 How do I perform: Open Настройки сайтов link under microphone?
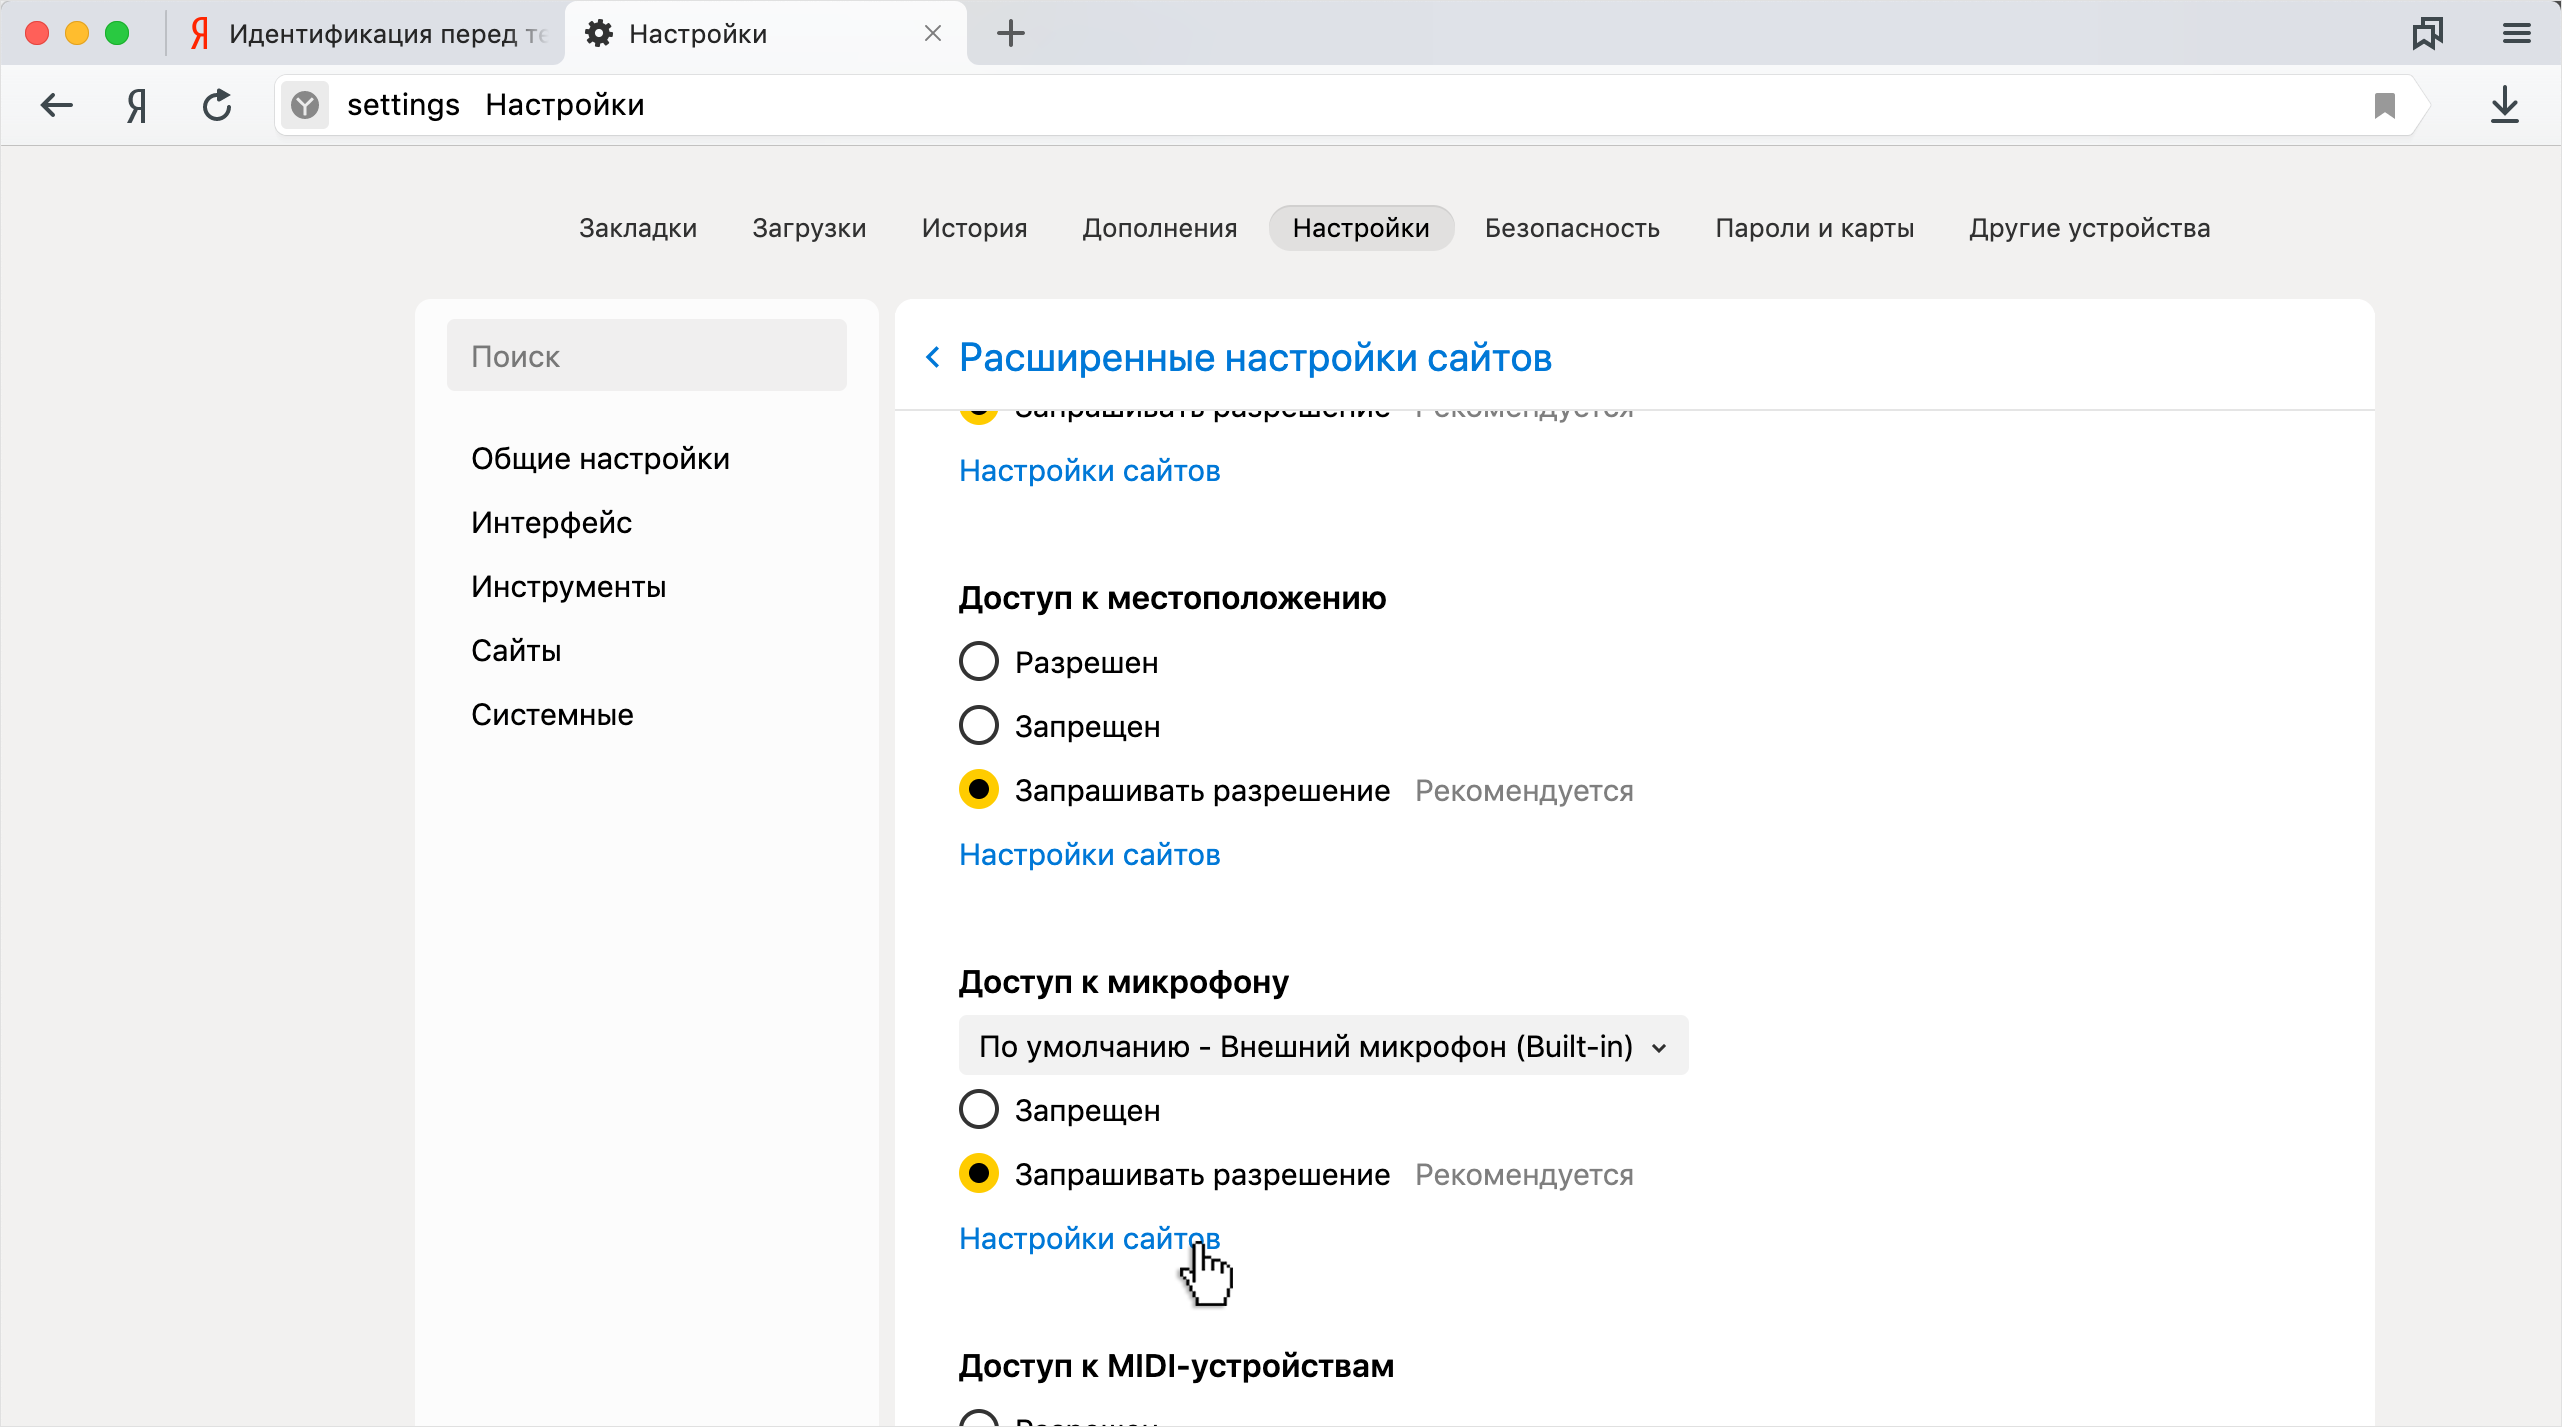point(1089,1238)
